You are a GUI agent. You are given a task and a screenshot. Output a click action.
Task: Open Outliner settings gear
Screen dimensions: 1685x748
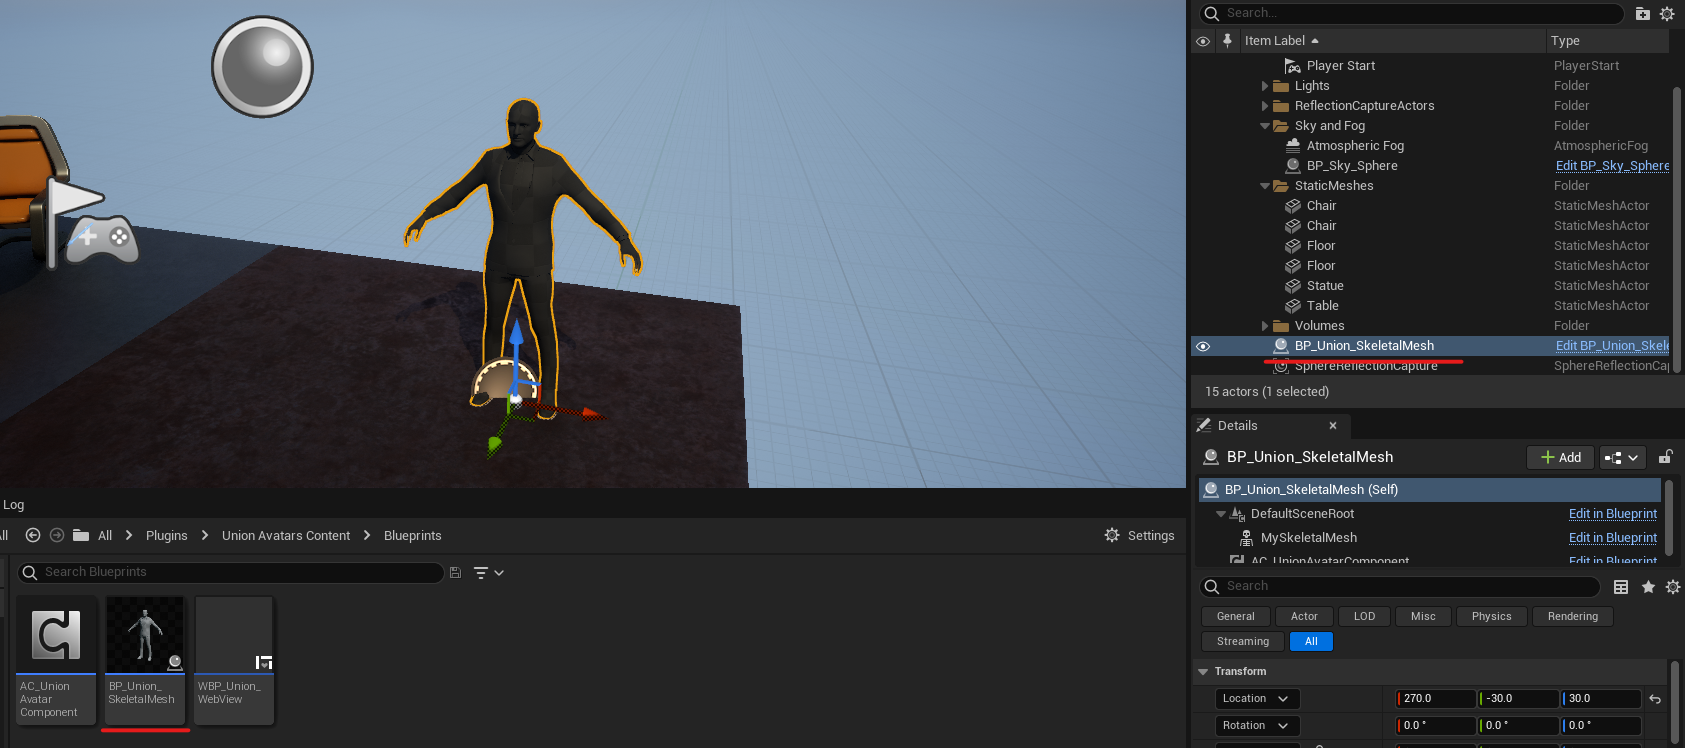[x=1667, y=13]
